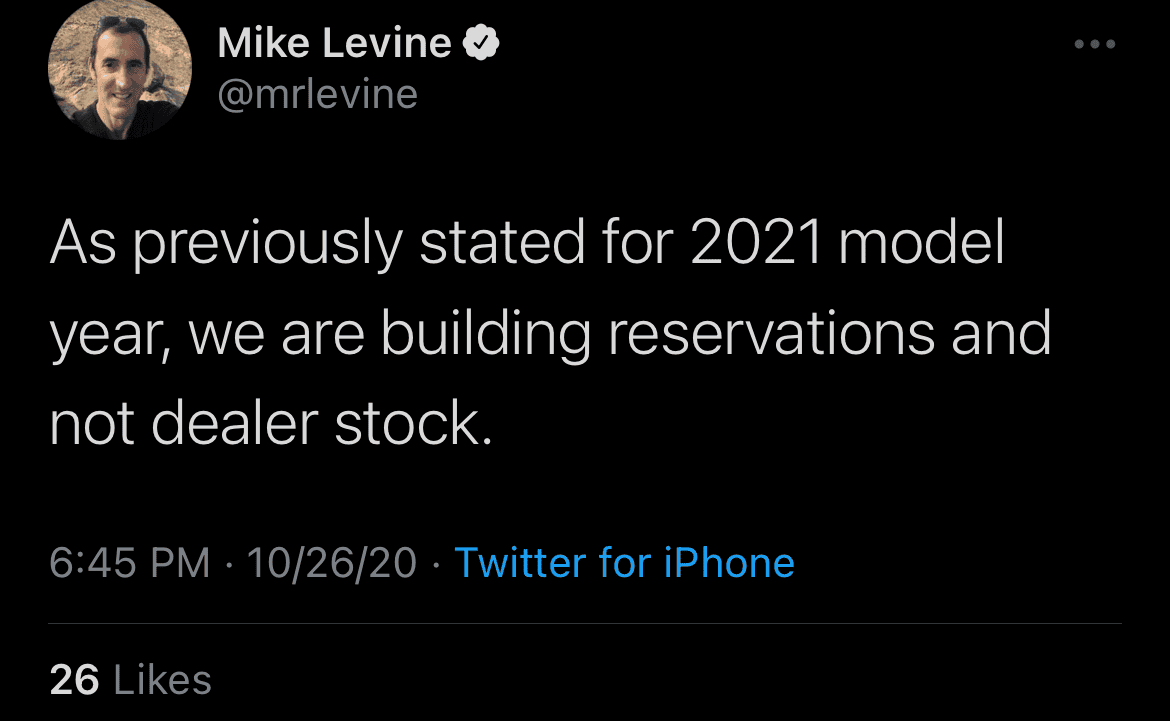This screenshot has height=721, width=1170.
Task: Click the word 'stock.' ending the tweet
Action: coord(414,423)
